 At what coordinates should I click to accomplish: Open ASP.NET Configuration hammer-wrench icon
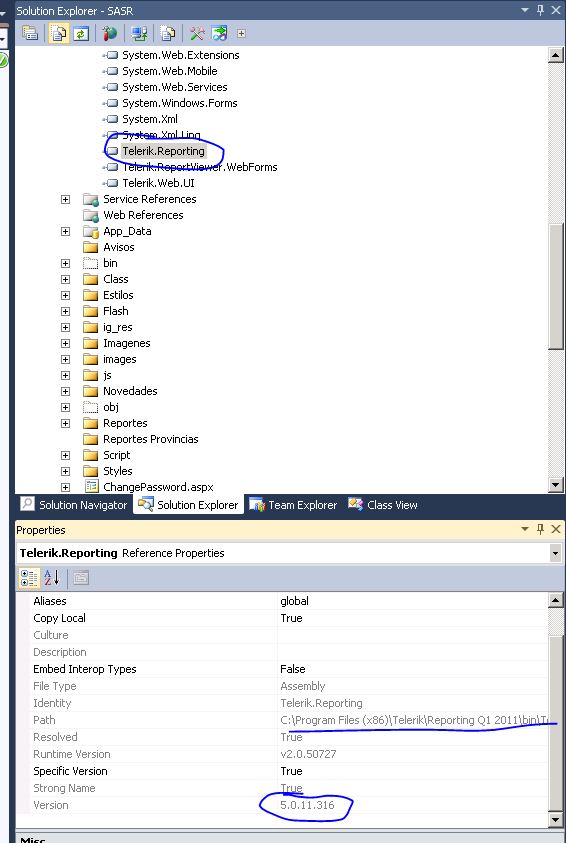pos(197,33)
